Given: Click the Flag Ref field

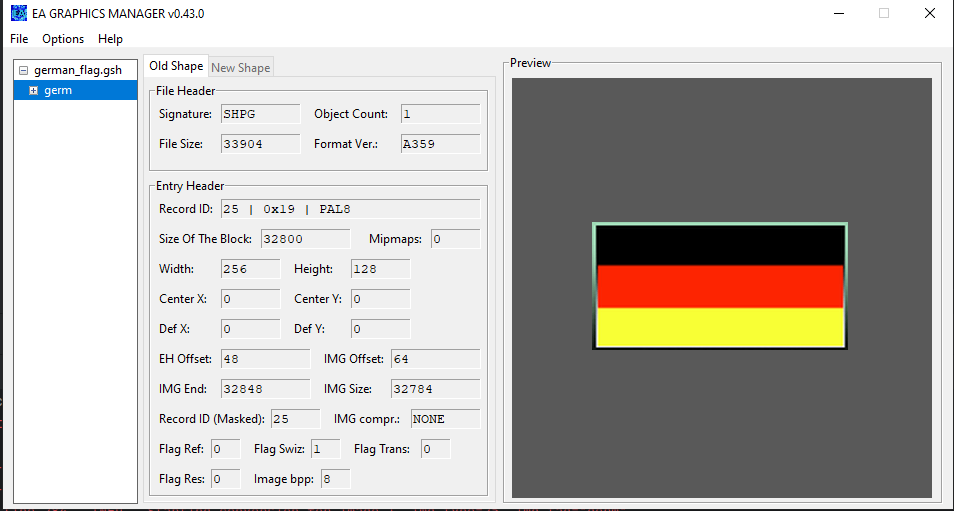Looking at the screenshot, I should tap(226, 449).
